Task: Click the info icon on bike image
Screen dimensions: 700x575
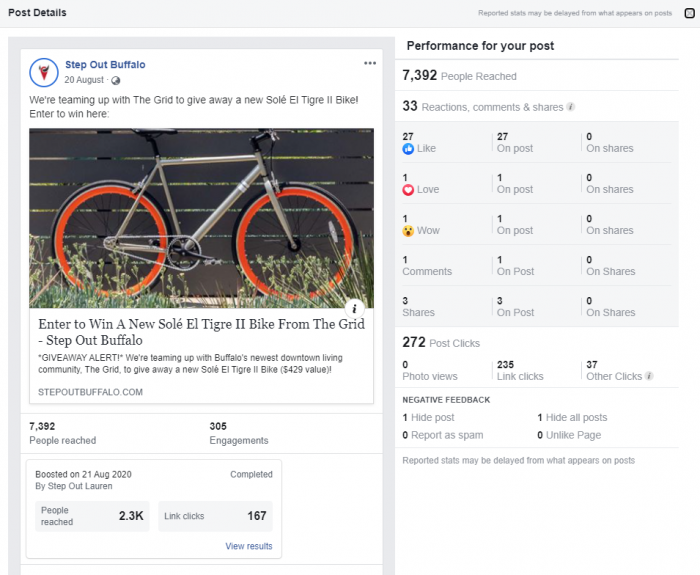Action: click(354, 308)
